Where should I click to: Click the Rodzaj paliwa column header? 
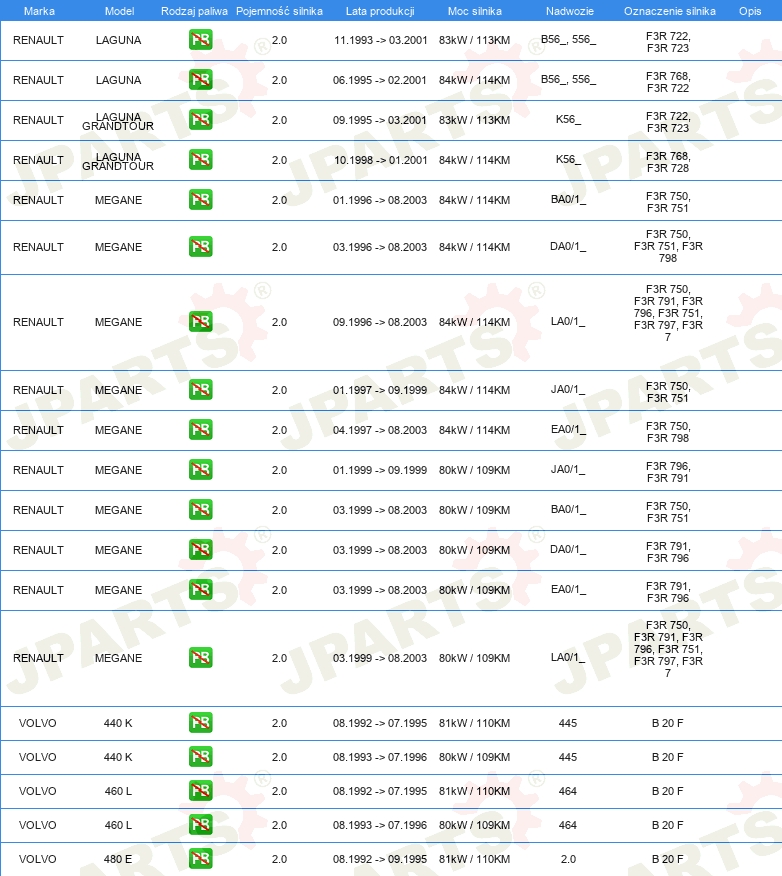(x=194, y=11)
